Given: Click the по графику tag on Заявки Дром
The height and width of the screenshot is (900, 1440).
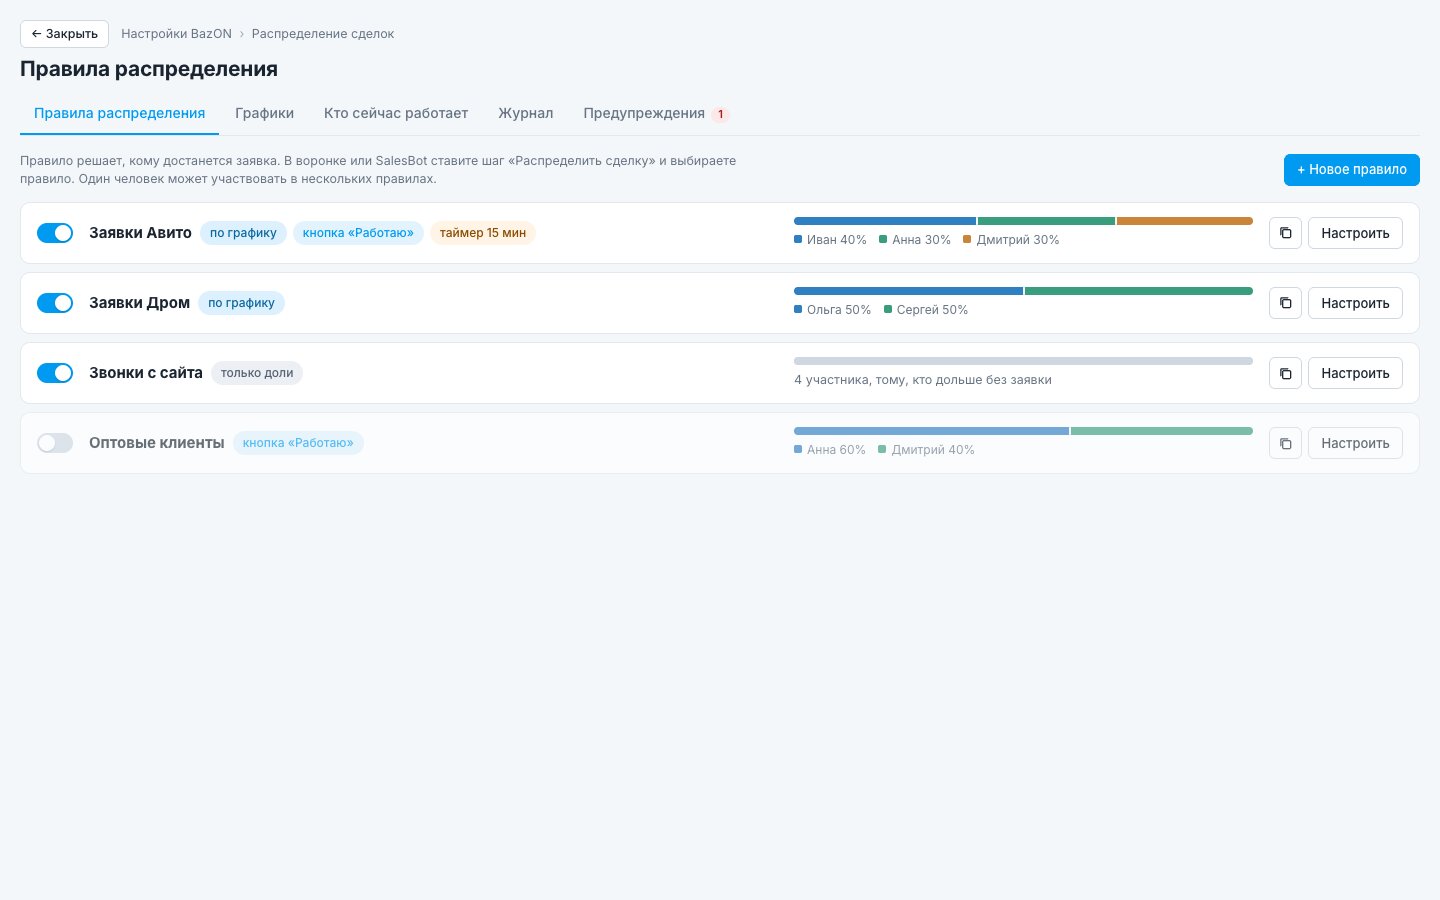Looking at the screenshot, I should [241, 303].
